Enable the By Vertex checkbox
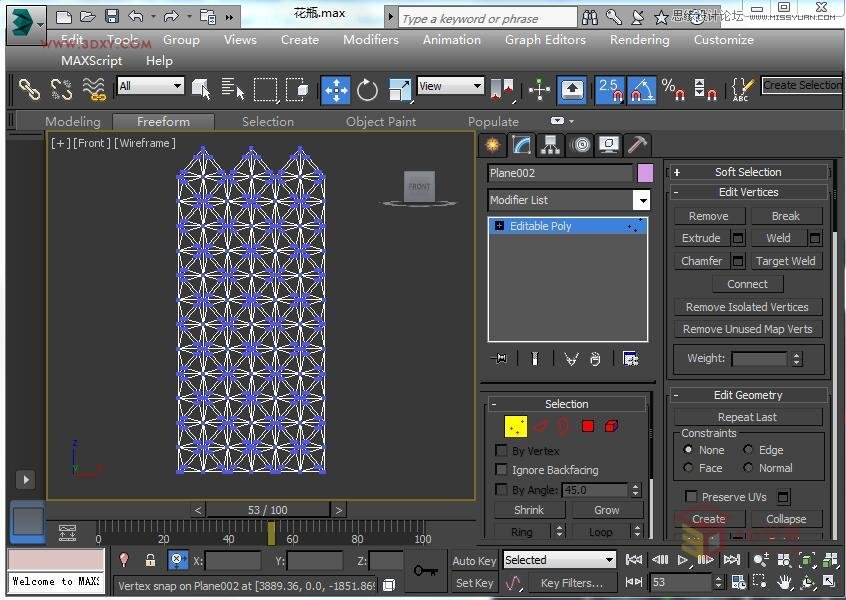 tap(502, 450)
